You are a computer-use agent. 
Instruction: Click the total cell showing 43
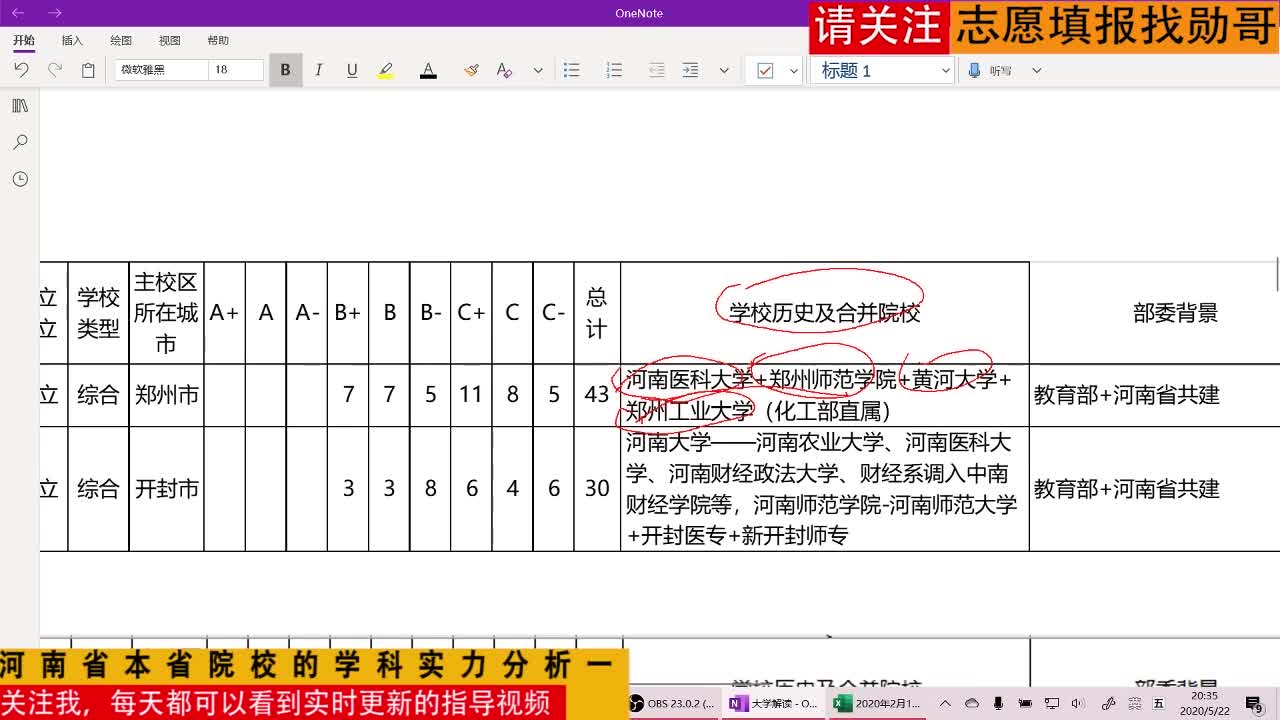tap(597, 395)
